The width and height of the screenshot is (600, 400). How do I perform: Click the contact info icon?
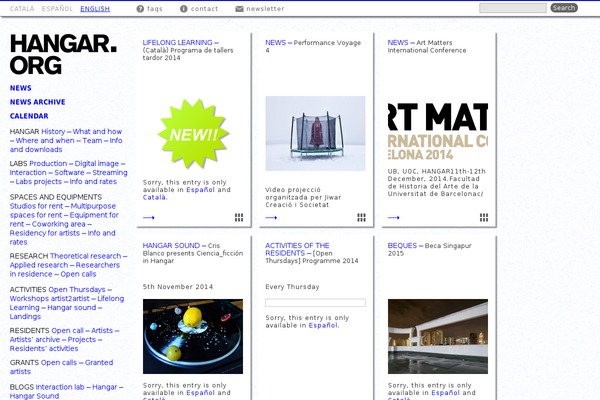[184, 9]
